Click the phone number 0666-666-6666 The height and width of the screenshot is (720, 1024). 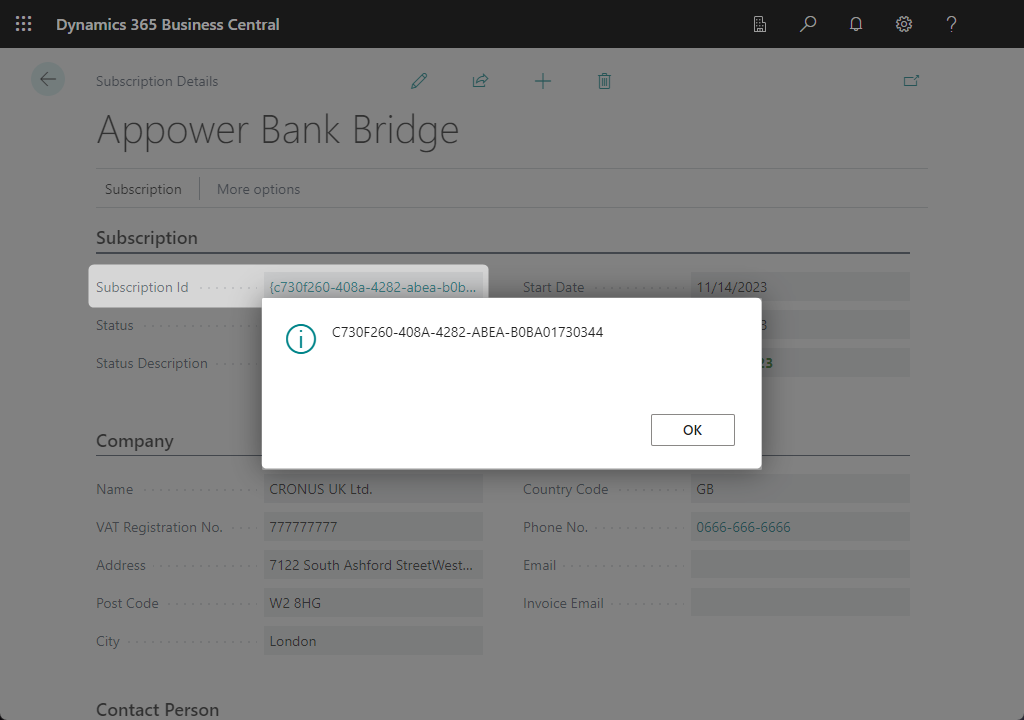point(743,527)
